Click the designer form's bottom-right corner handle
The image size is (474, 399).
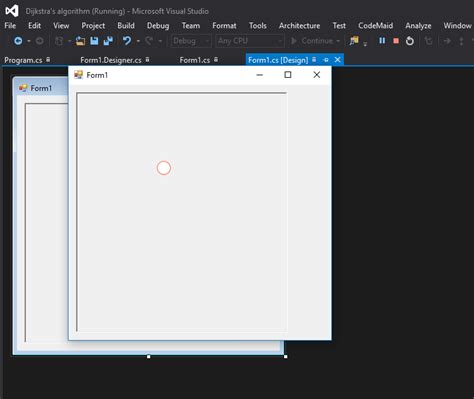coord(286,357)
